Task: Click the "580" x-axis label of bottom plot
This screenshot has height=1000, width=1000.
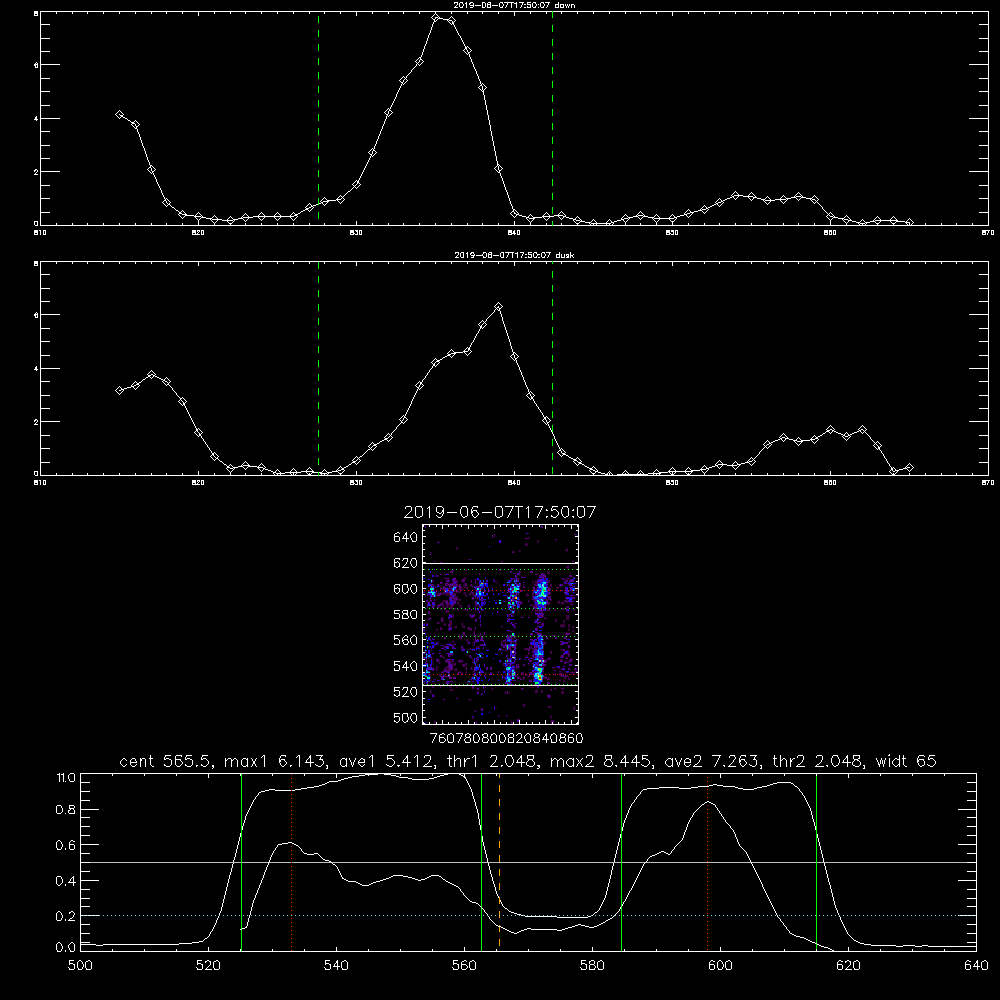Action: (592, 966)
